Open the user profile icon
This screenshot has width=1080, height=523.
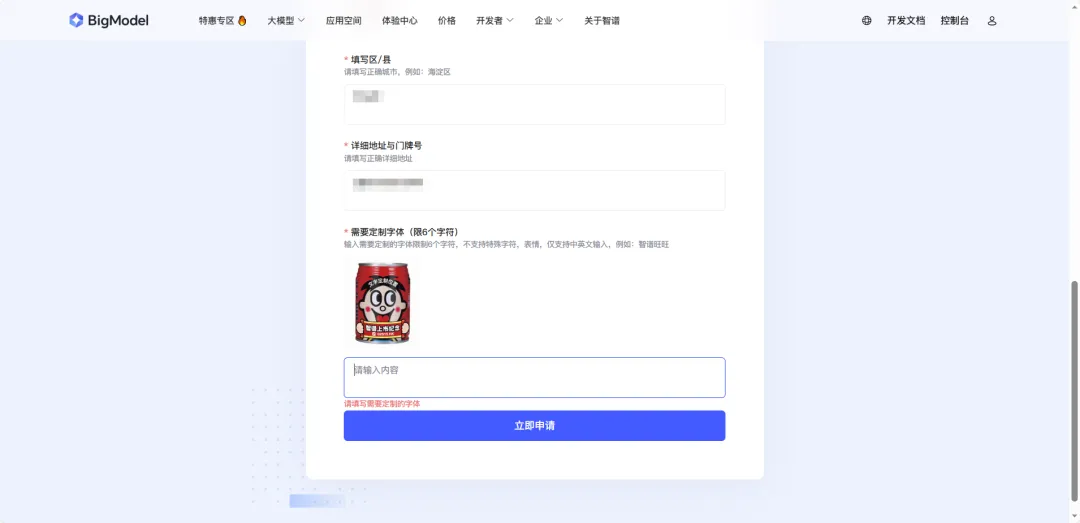point(992,21)
